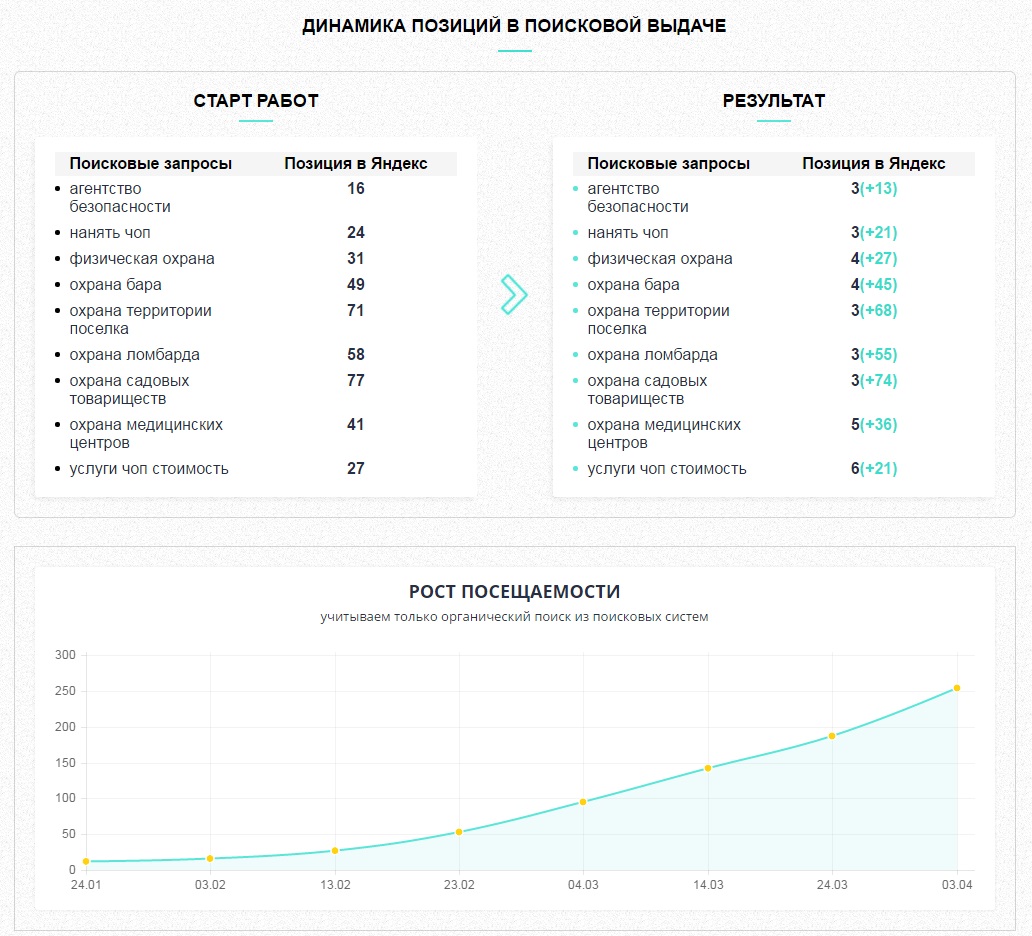Screen dimensions: 1032x936
Task: Click the +68 position gain value
Action: 879,310
